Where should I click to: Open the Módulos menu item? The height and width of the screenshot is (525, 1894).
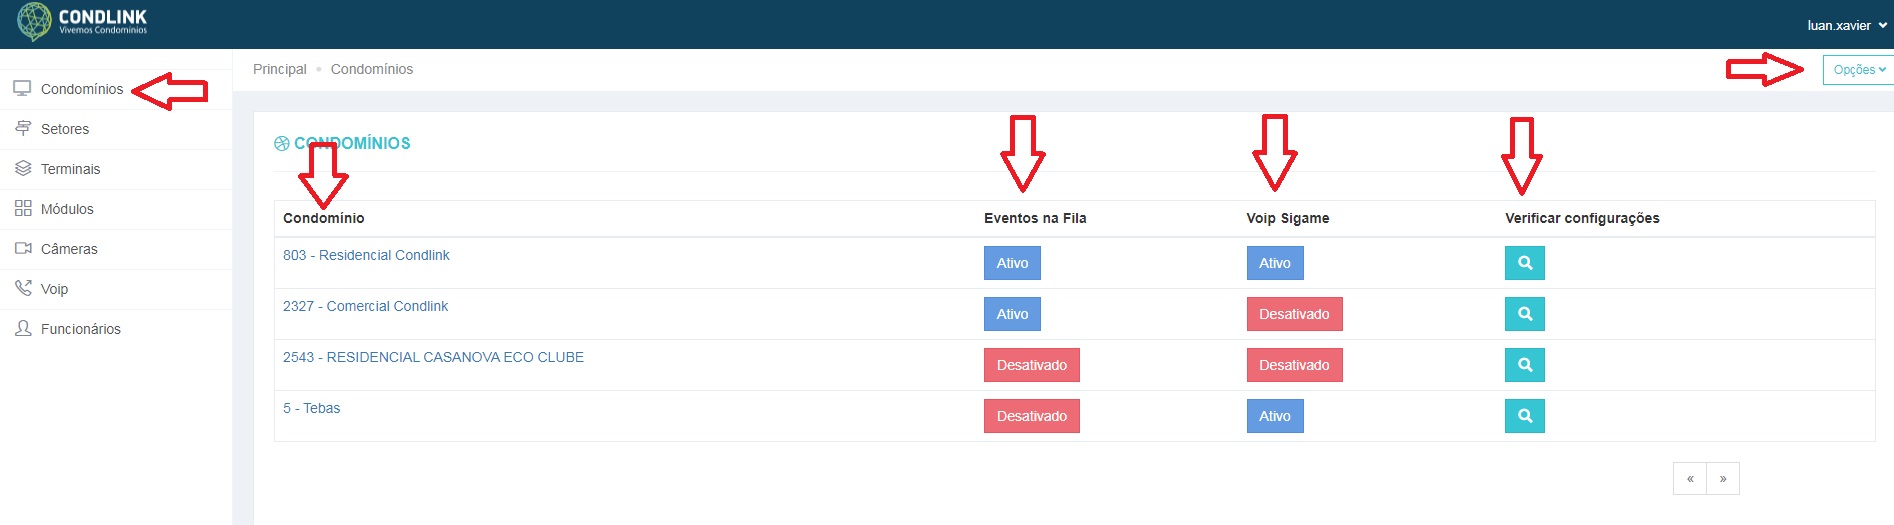(67, 209)
